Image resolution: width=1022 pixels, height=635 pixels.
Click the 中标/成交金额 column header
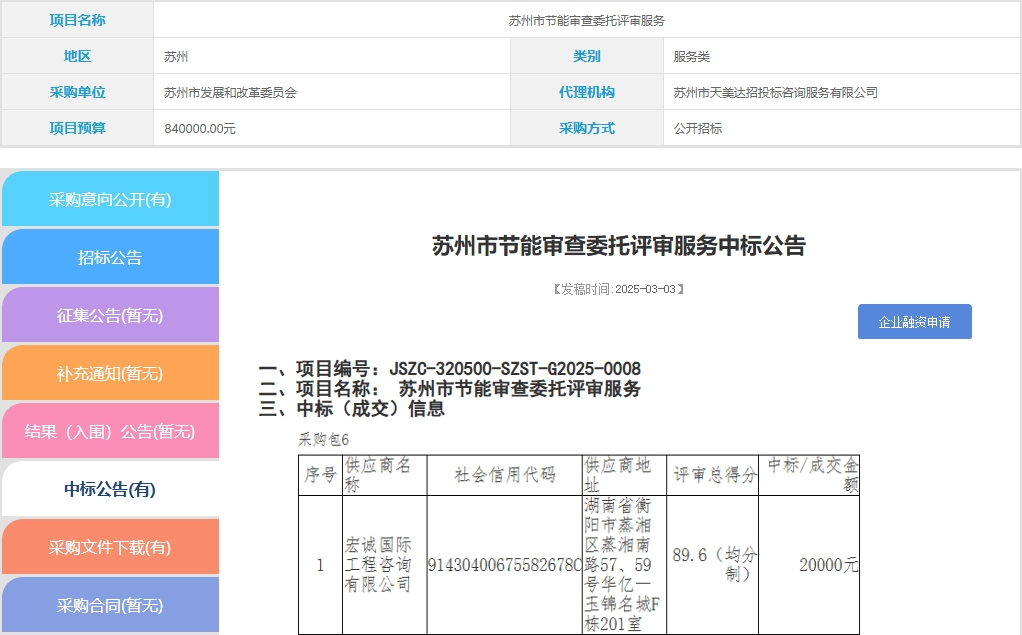click(809, 475)
